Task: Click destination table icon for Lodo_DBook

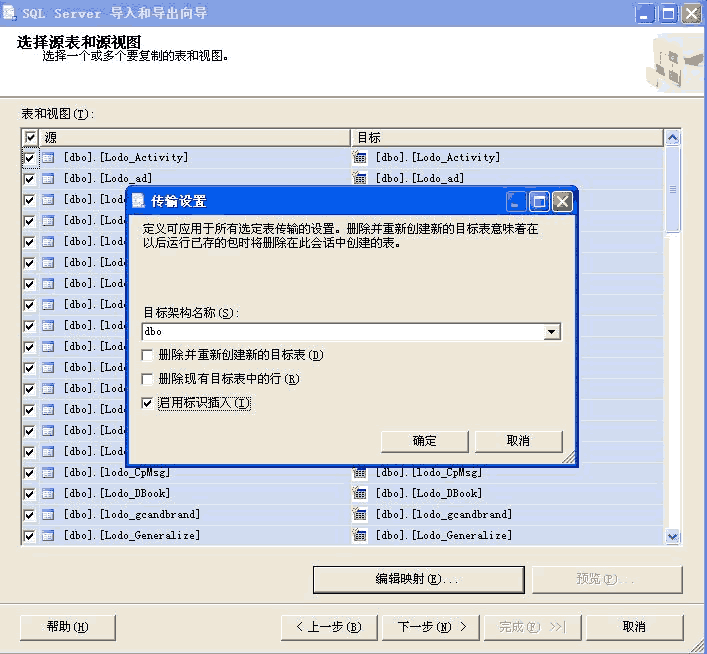Action: pyautogui.click(x=360, y=494)
